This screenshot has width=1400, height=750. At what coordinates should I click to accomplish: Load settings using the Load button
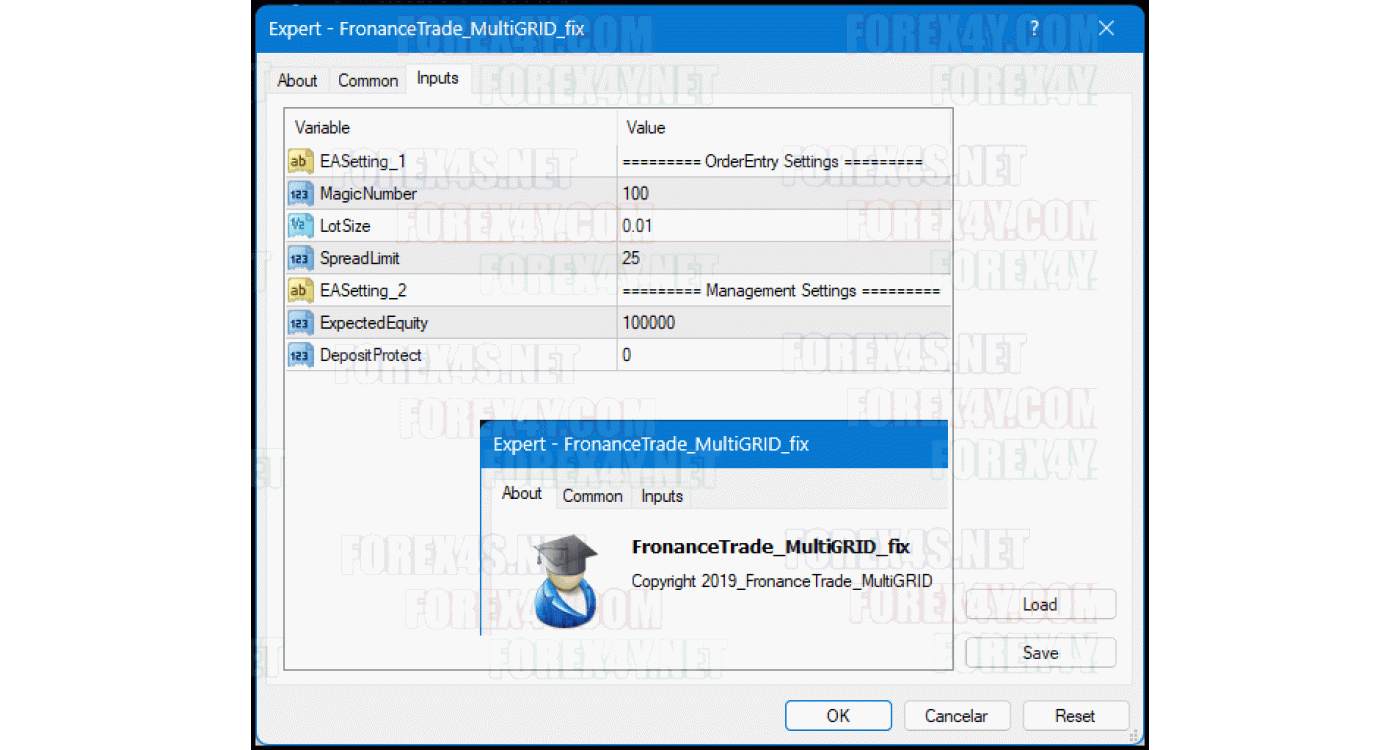click(1040, 604)
